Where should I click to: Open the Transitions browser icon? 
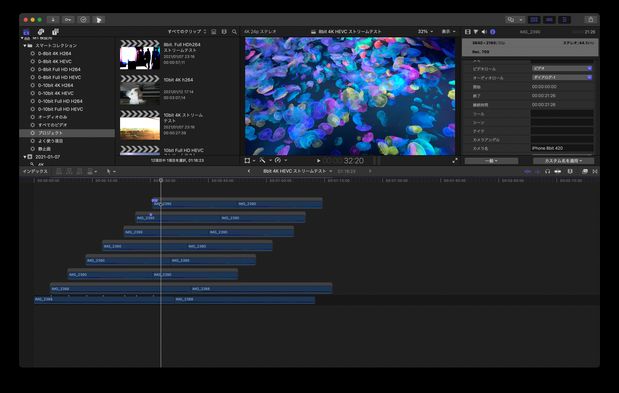coord(595,171)
